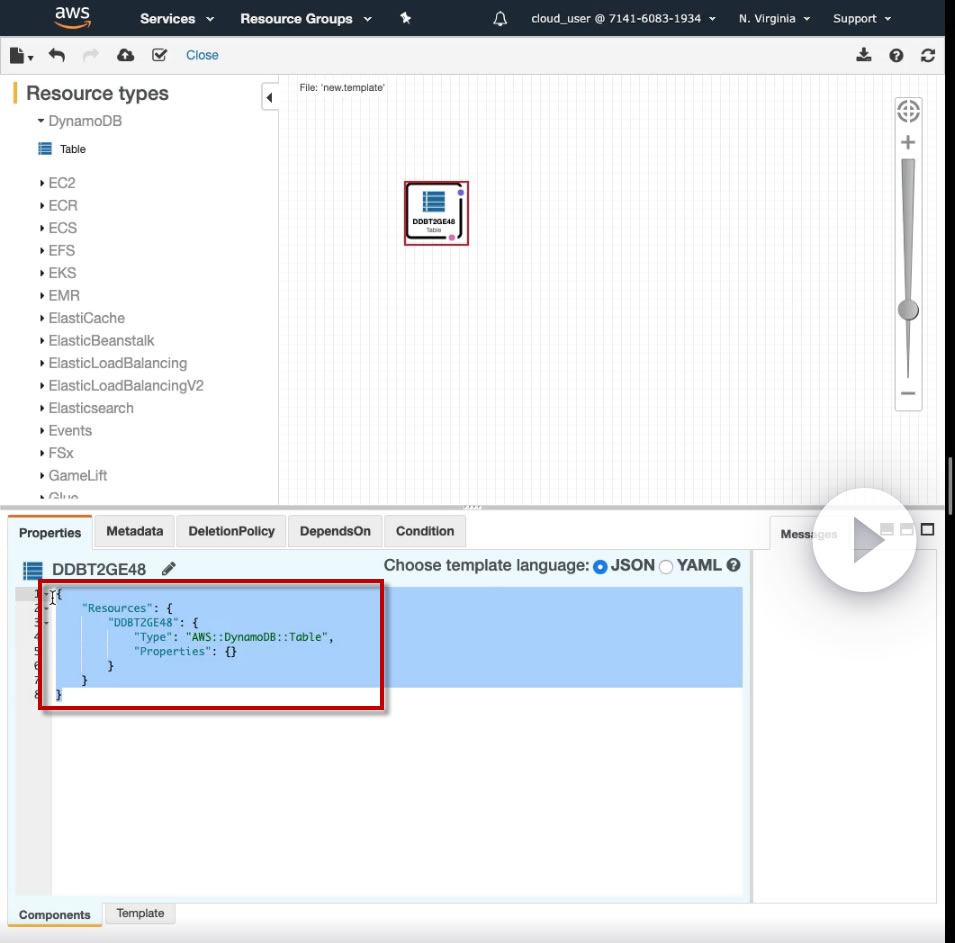955x943 pixels.
Task: Switch to the Metadata tab
Action: (x=135, y=531)
